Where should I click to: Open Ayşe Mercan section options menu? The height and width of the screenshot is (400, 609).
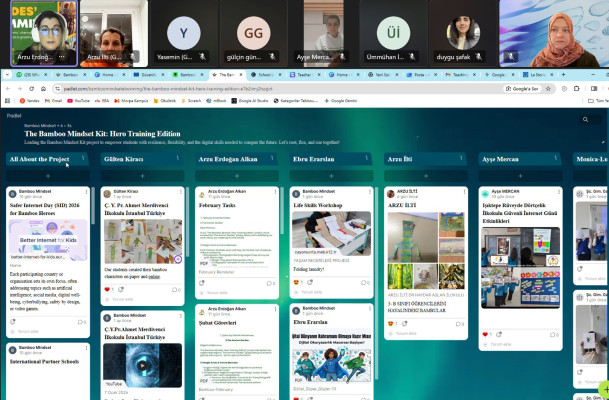click(x=555, y=158)
